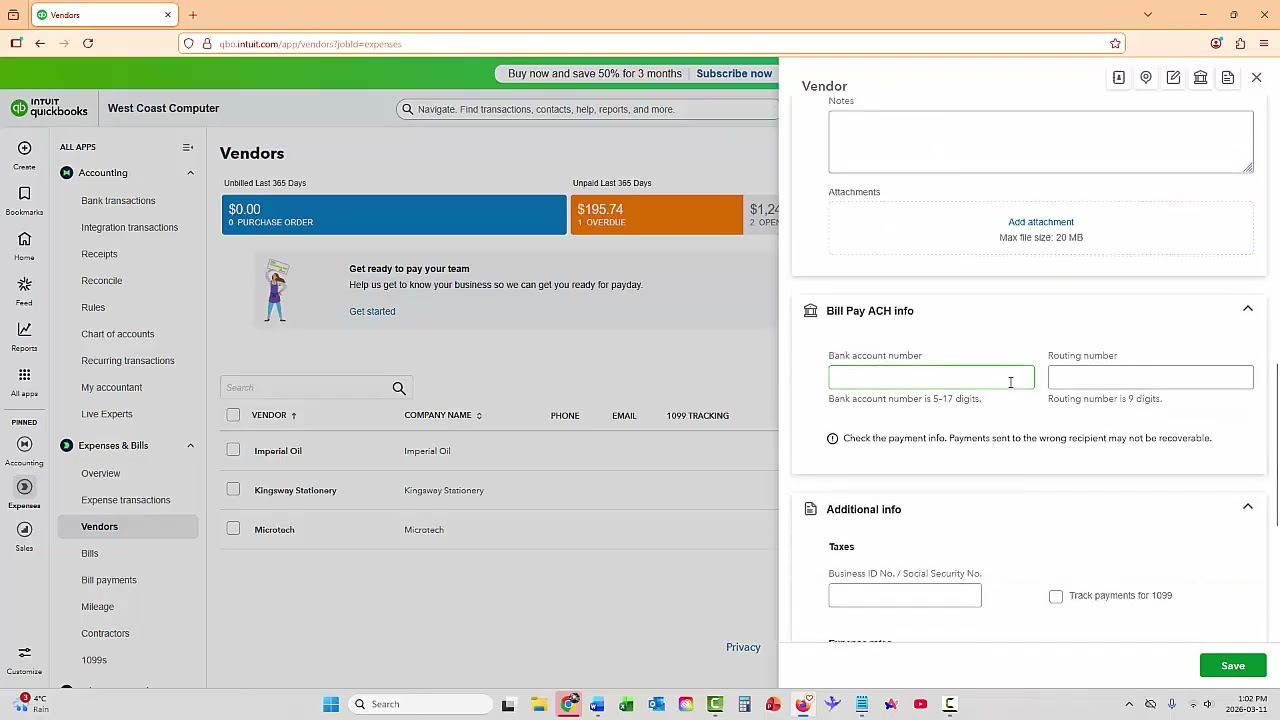
Task: Open Privacy link
Action: pyautogui.click(x=743, y=647)
